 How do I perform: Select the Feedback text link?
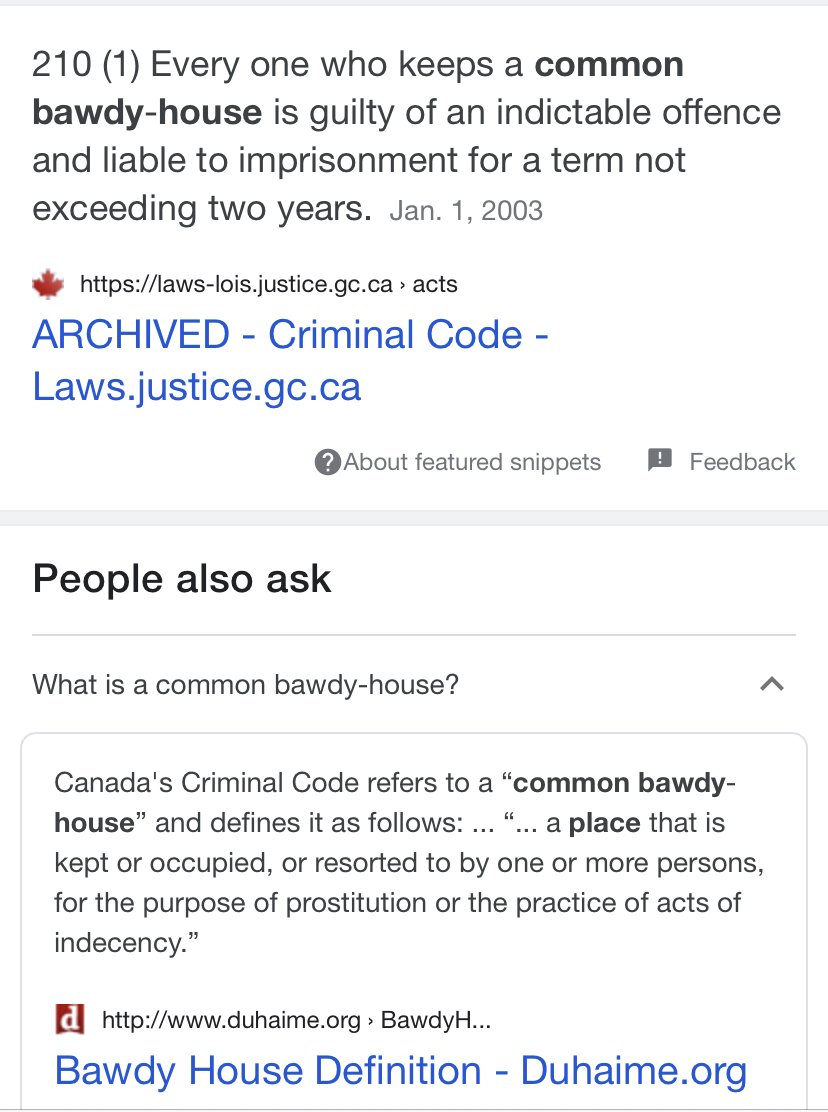742,462
